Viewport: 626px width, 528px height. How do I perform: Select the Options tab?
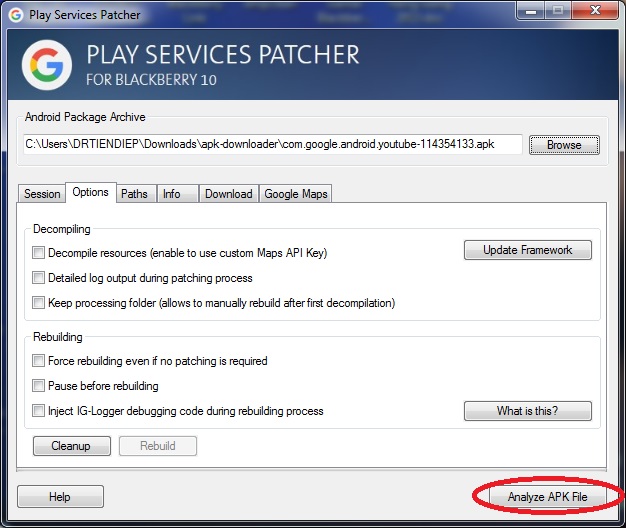click(91, 192)
